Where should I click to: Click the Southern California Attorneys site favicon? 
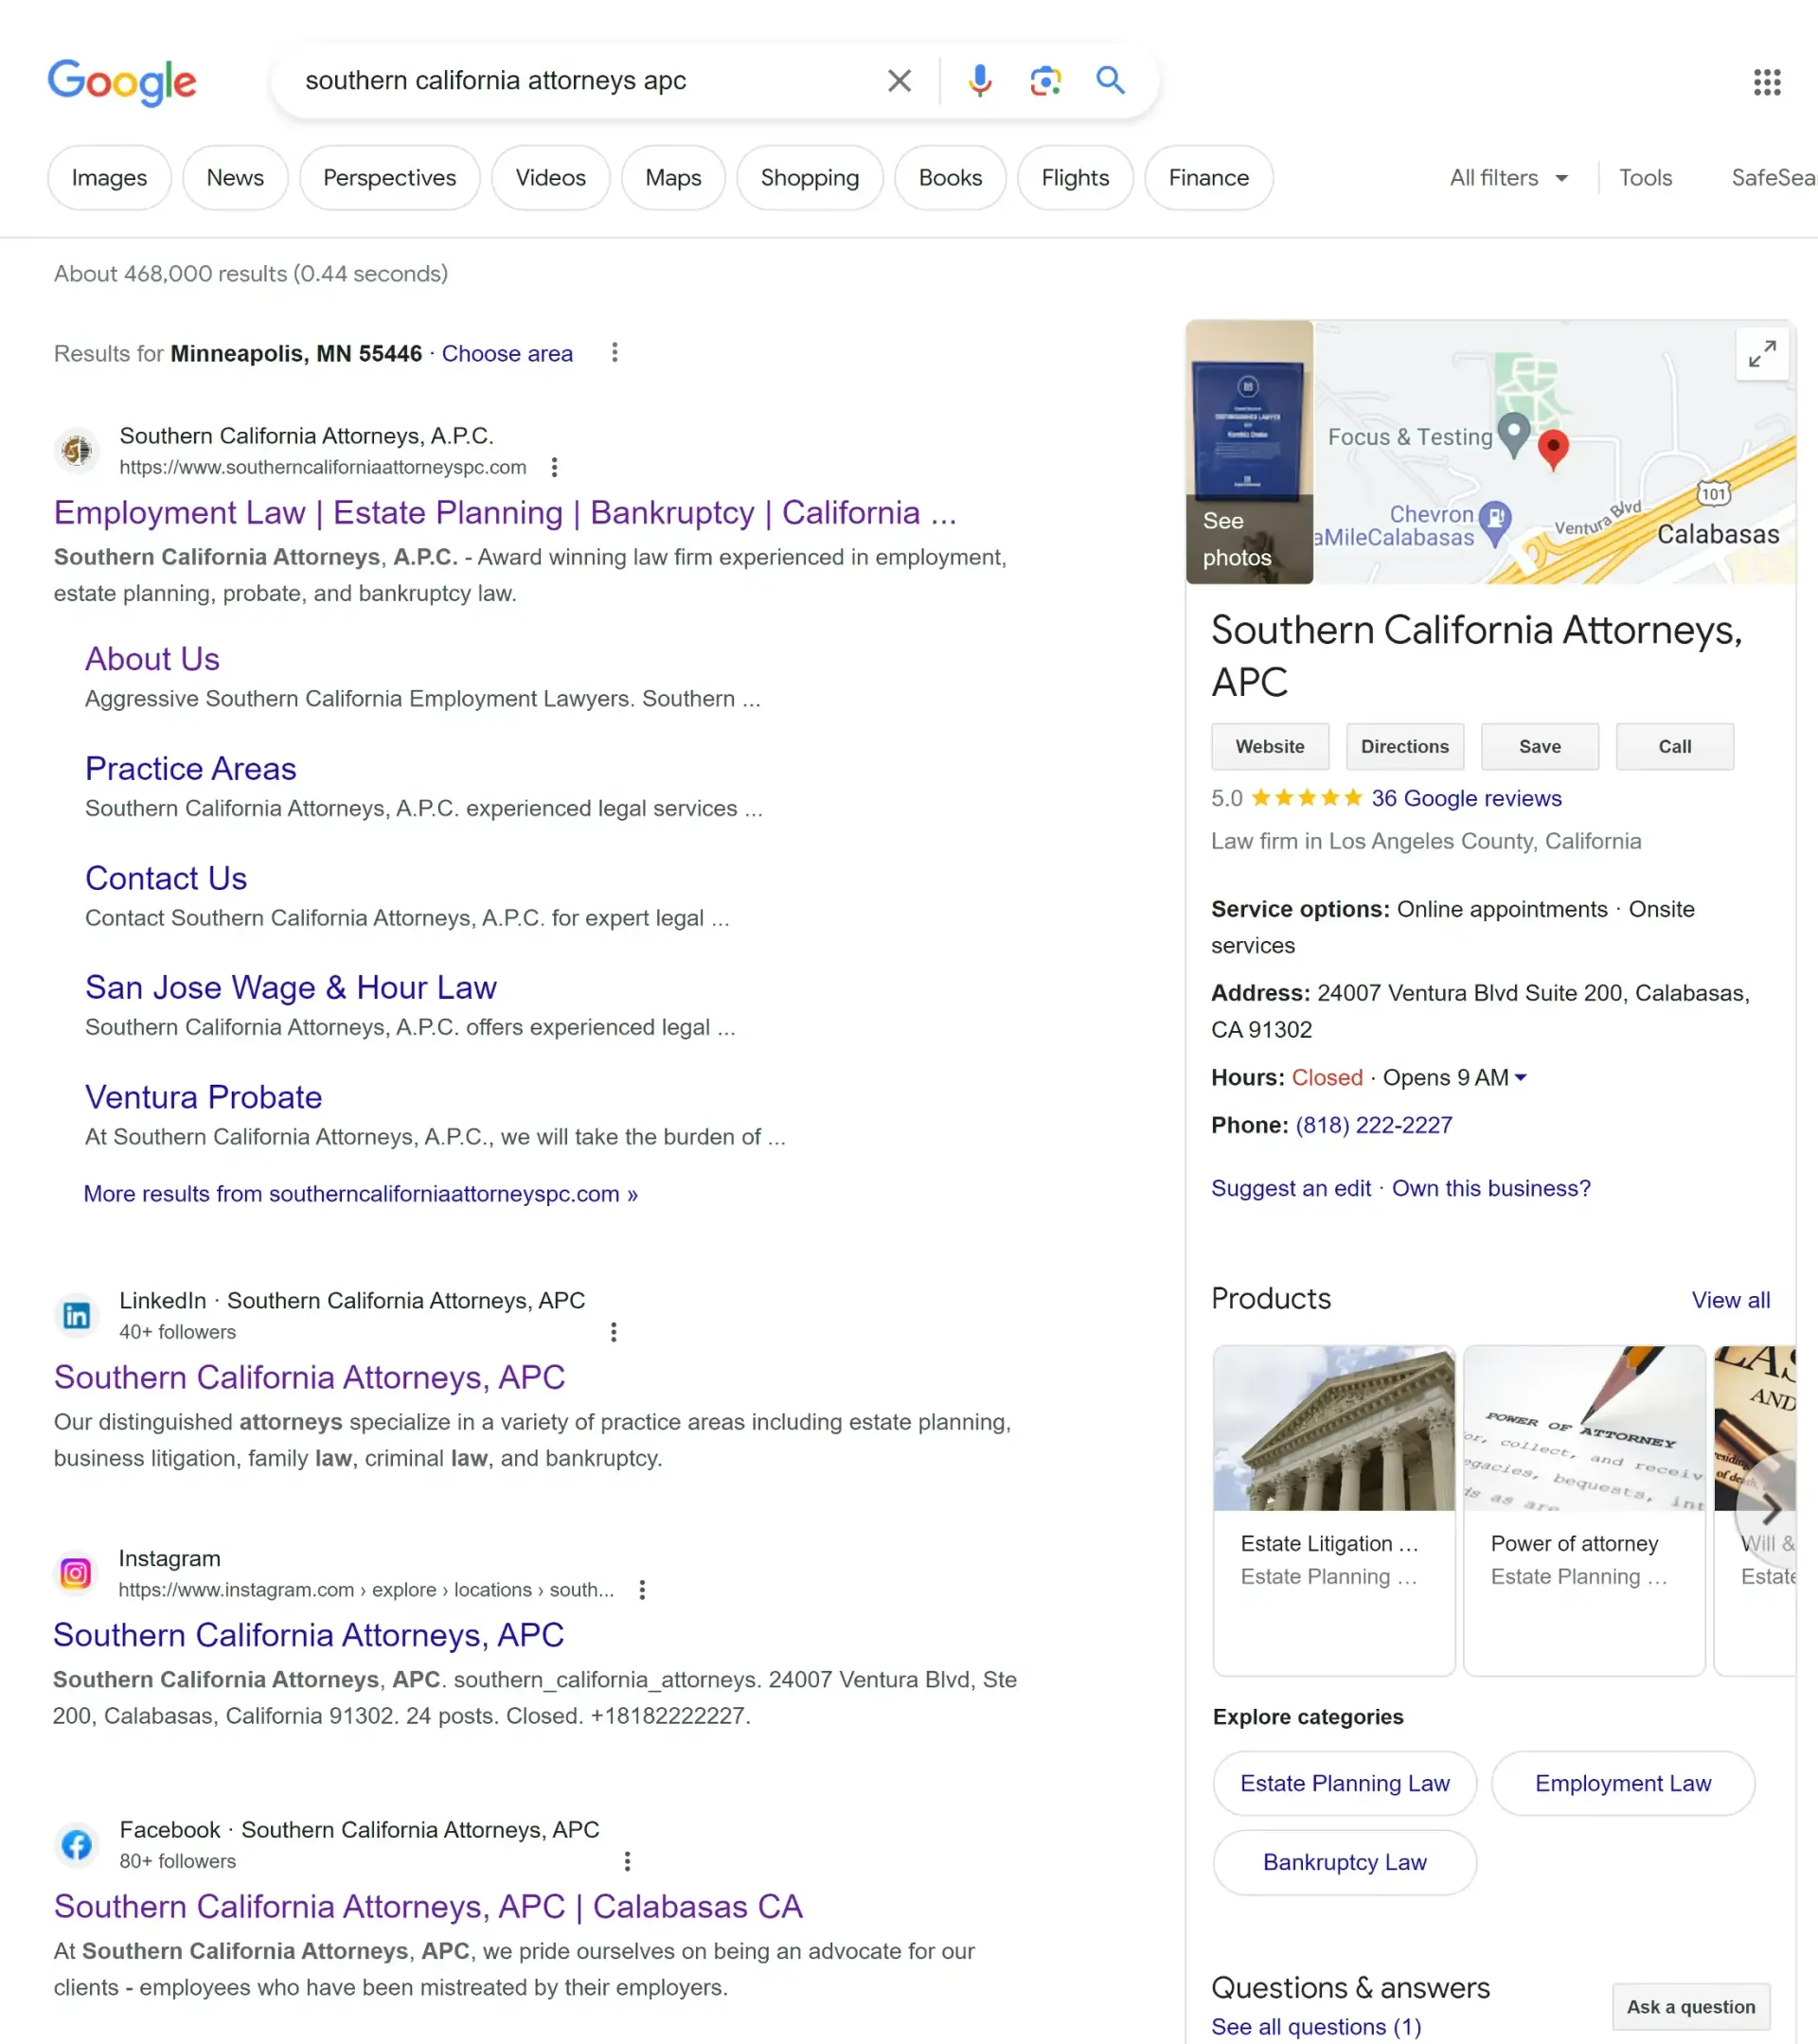point(77,451)
